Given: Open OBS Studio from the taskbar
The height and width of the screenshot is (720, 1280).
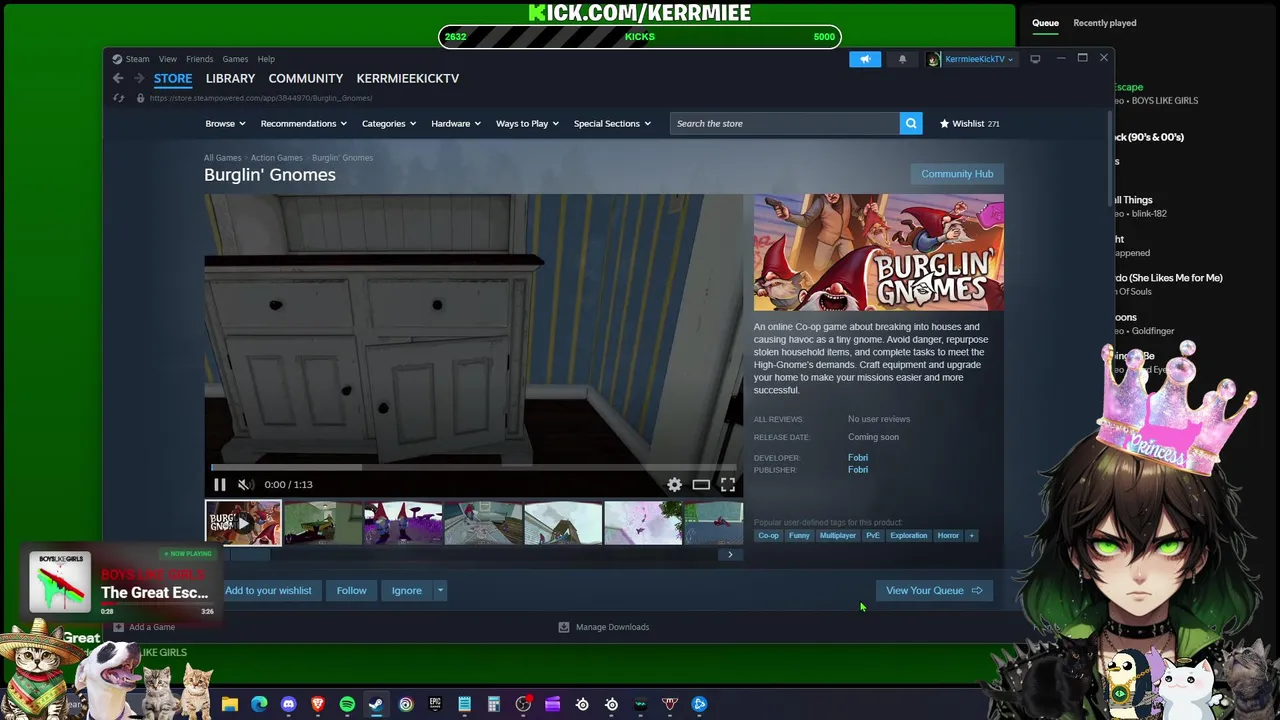Looking at the screenshot, I should pyautogui.click(x=523, y=704).
